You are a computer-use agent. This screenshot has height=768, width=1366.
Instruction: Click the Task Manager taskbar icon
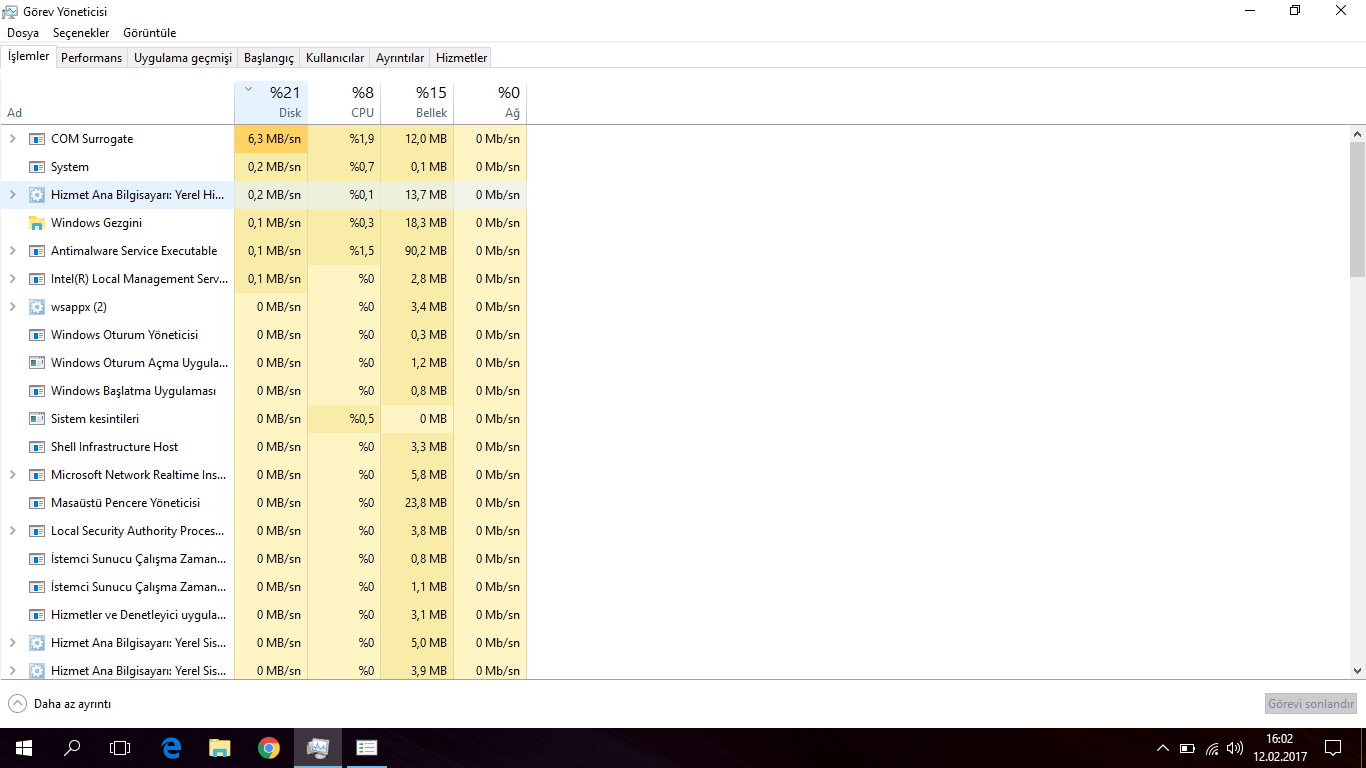(x=318, y=748)
